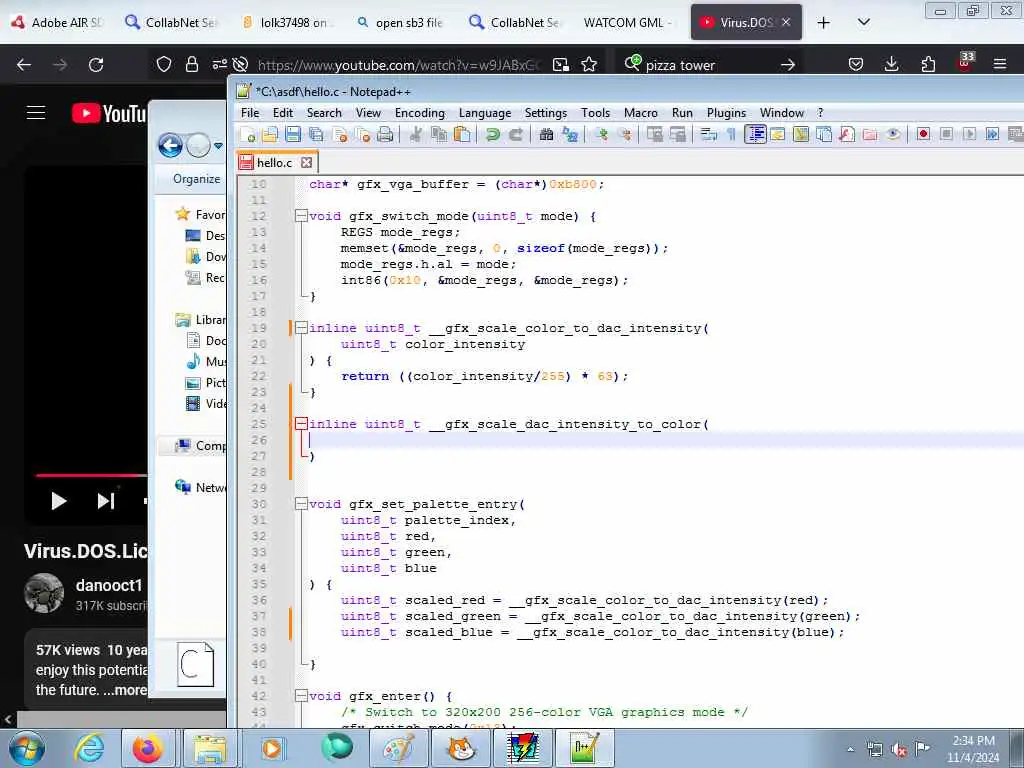The width and height of the screenshot is (1024, 768).
Task: Open the Macro menu
Action: pyautogui.click(x=641, y=113)
